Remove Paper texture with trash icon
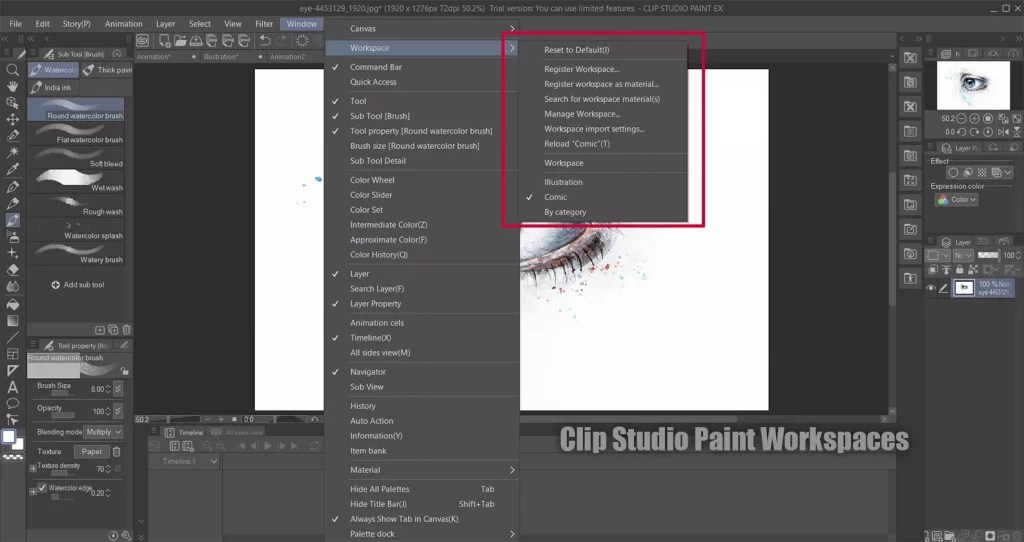 coord(116,451)
